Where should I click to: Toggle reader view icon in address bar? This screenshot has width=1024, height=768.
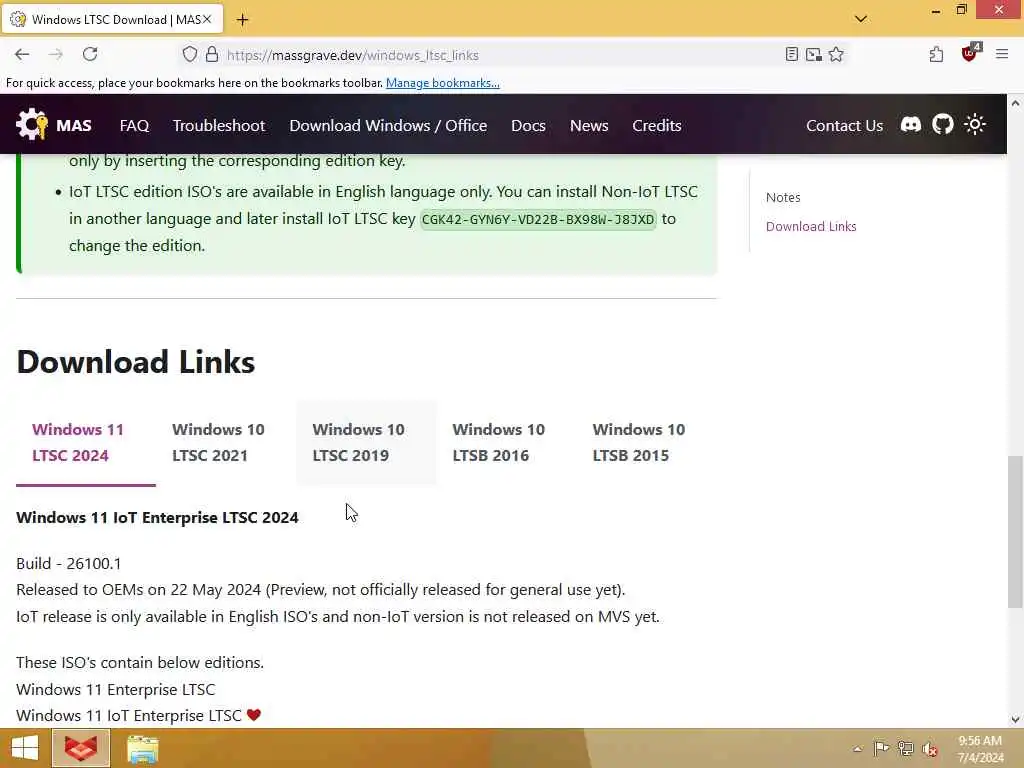(792, 55)
